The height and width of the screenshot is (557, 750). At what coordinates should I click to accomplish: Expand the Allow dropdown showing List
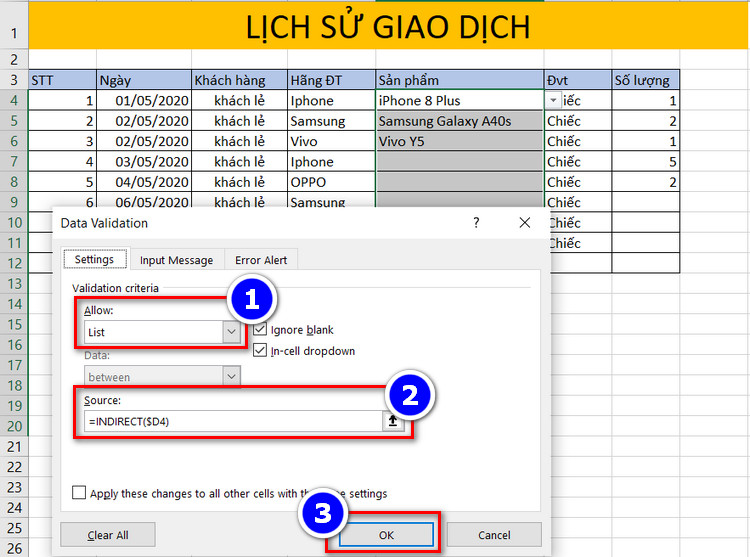tap(232, 332)
